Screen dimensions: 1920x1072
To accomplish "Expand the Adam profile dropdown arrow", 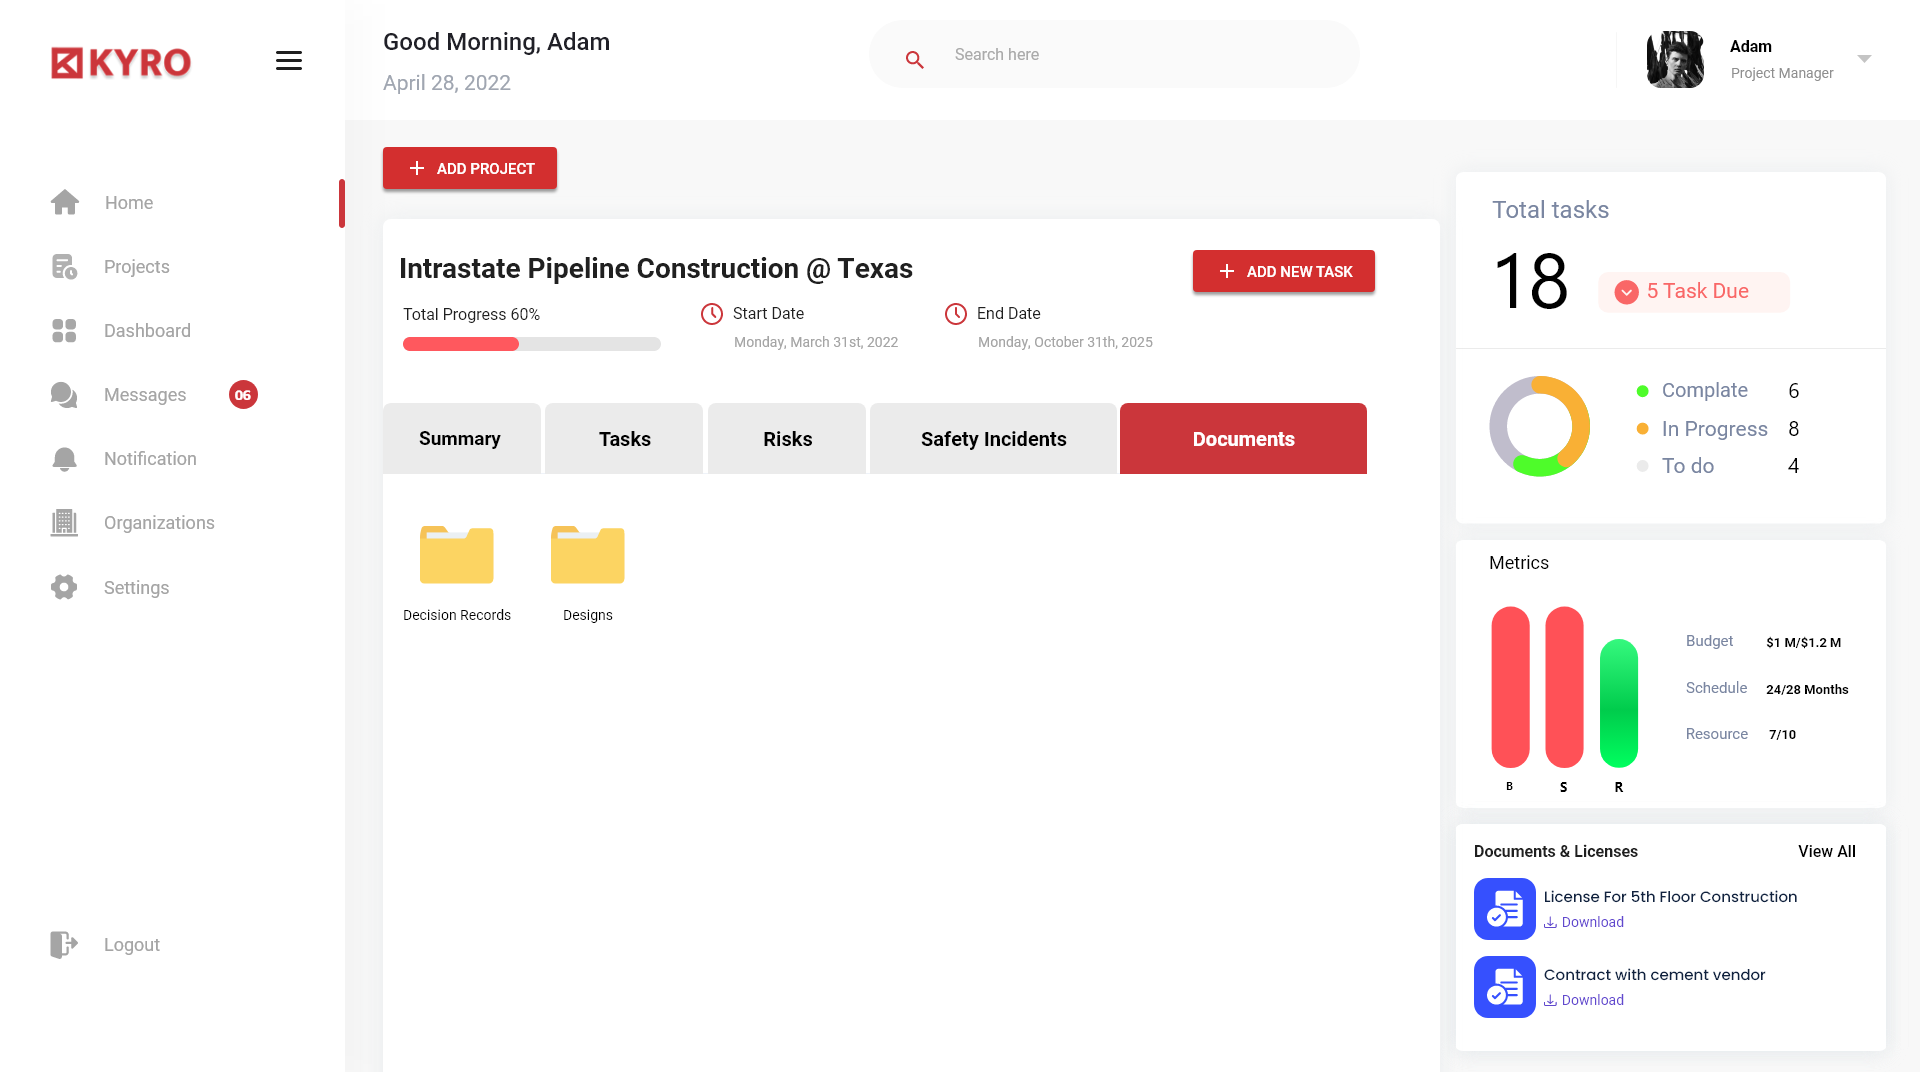I will click(x=1864, y=59).
